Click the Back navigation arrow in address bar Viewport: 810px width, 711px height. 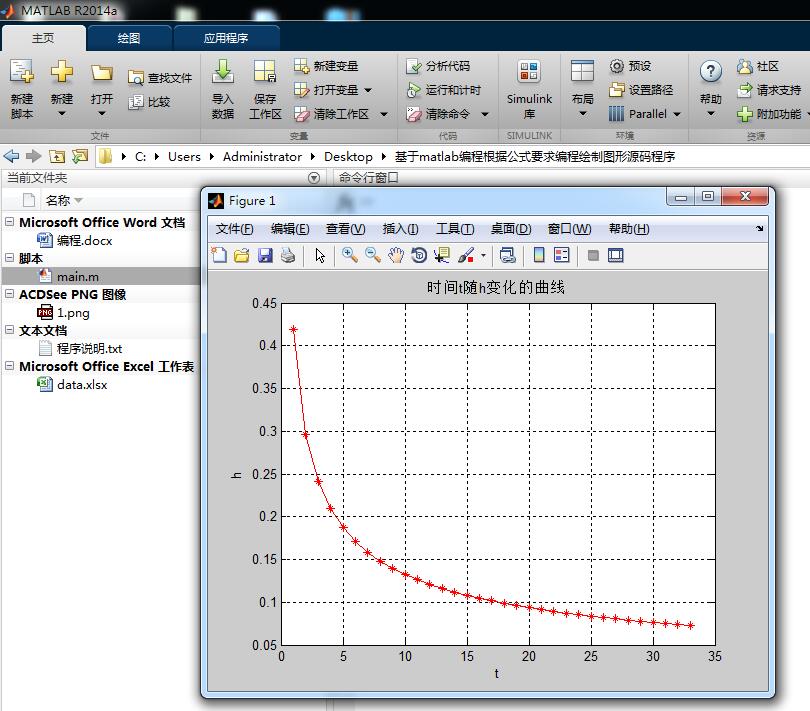tap(11, 156)
